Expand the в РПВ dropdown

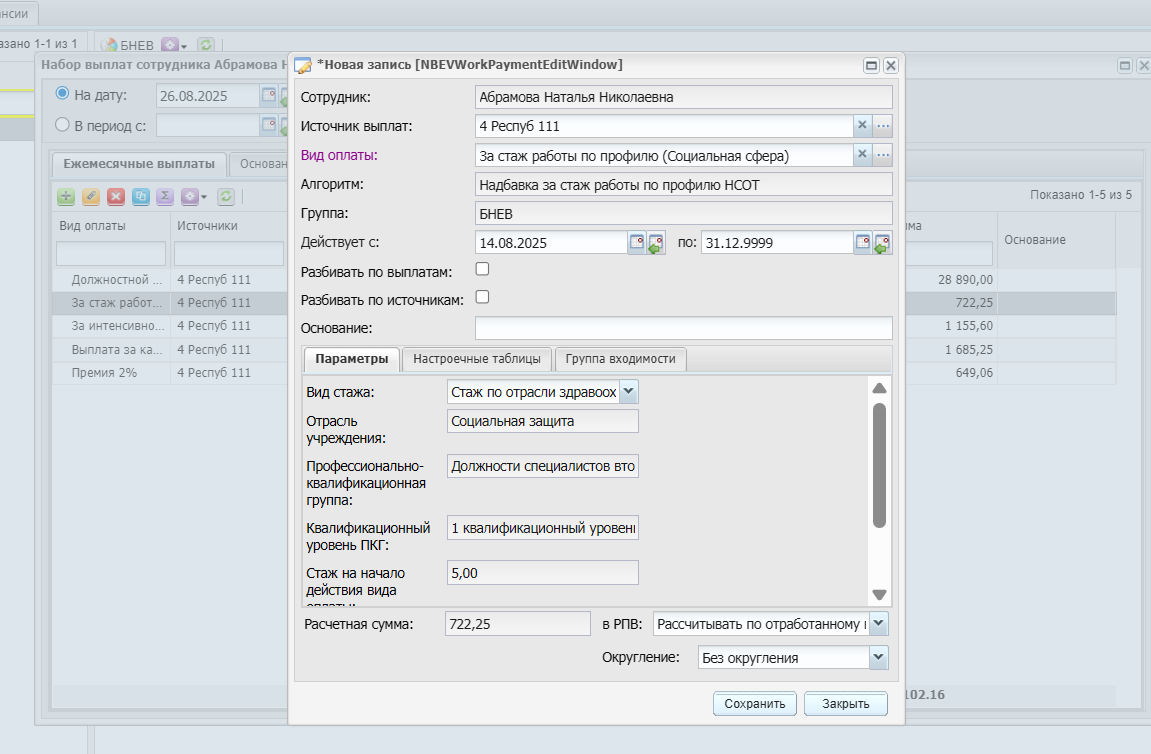coord(879,623)
